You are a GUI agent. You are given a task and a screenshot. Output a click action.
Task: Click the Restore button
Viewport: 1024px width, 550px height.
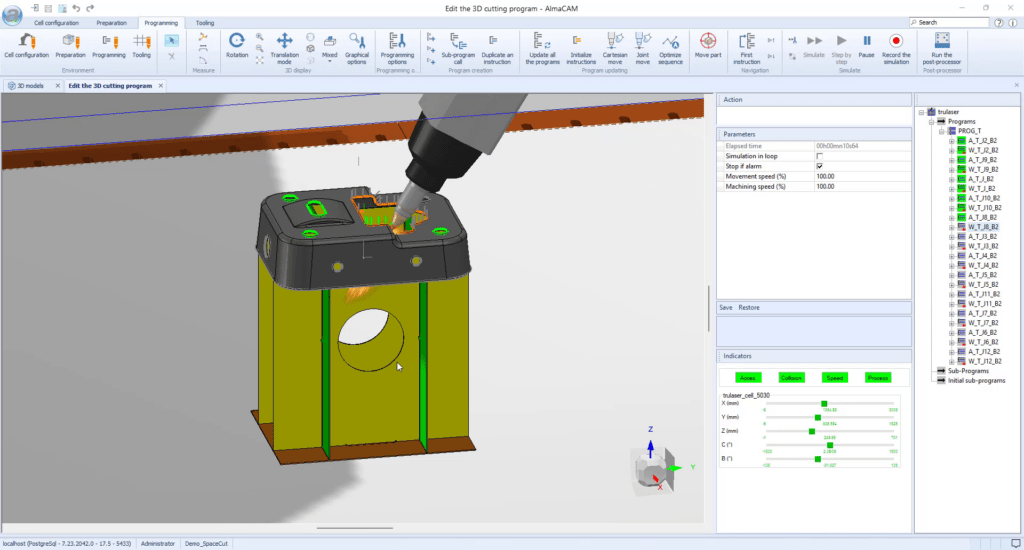coord(749,308)
